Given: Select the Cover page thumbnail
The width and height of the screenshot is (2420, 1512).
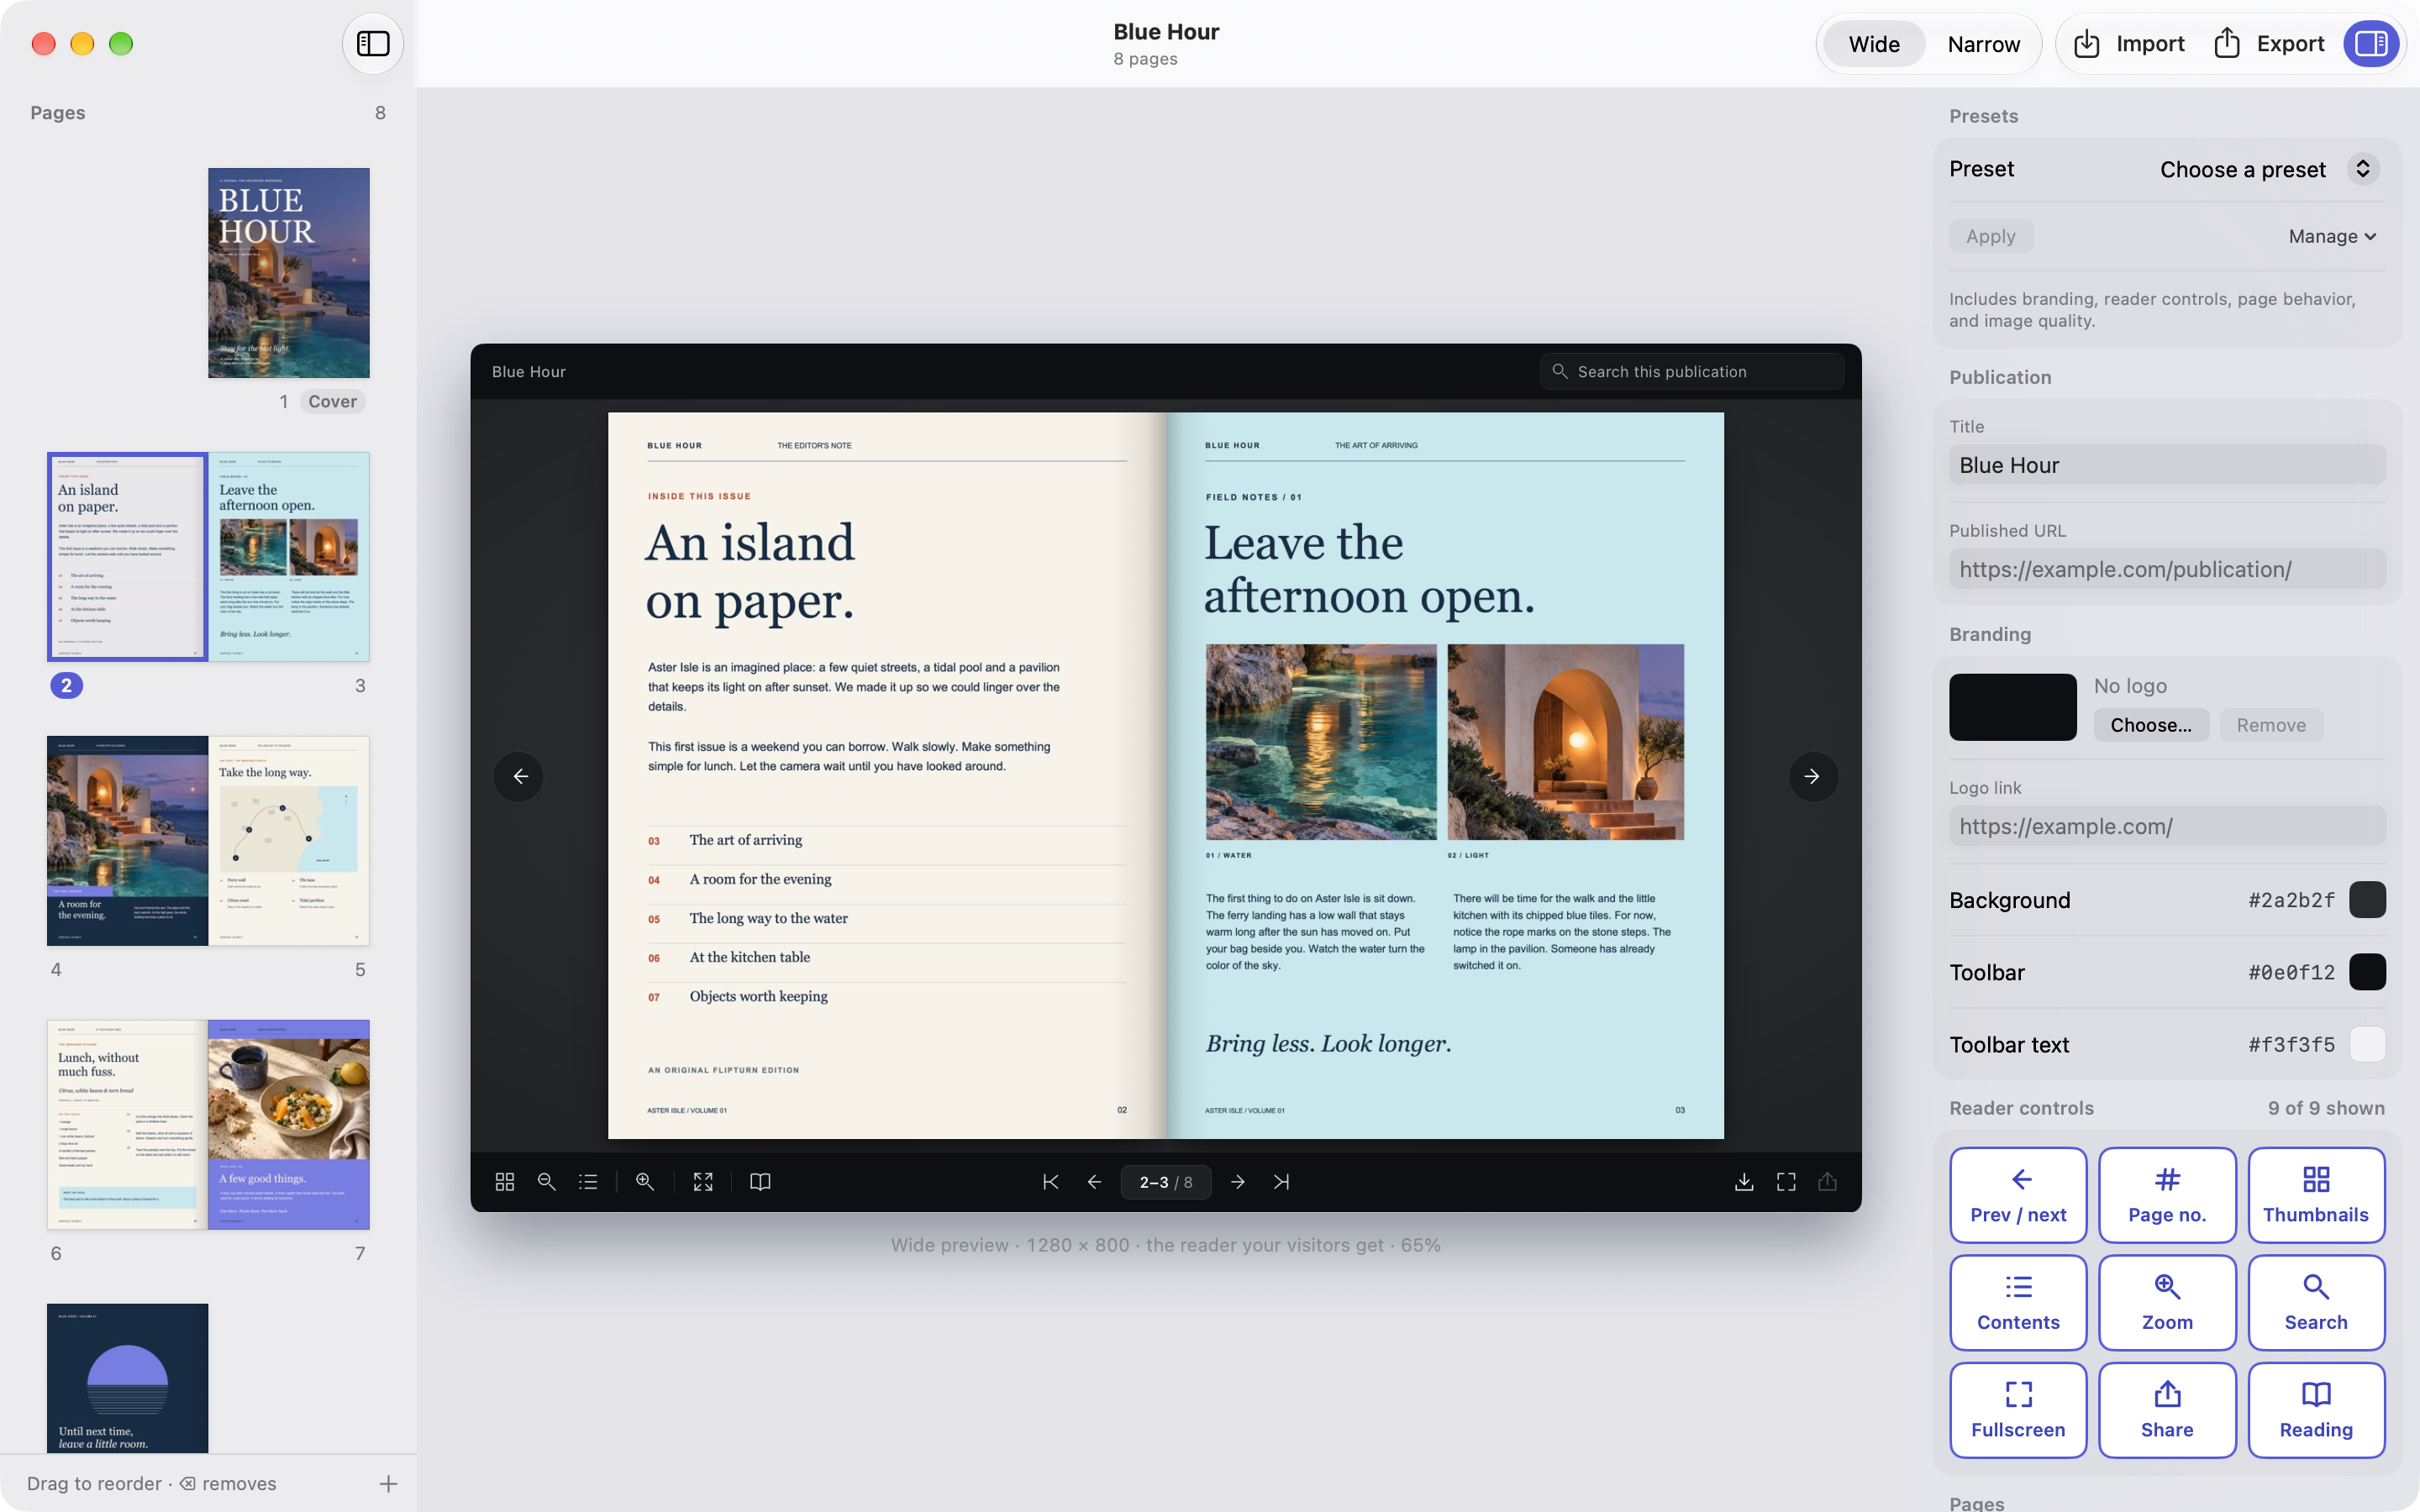Looking at the screenshot, I should click(x=289, y=273).
